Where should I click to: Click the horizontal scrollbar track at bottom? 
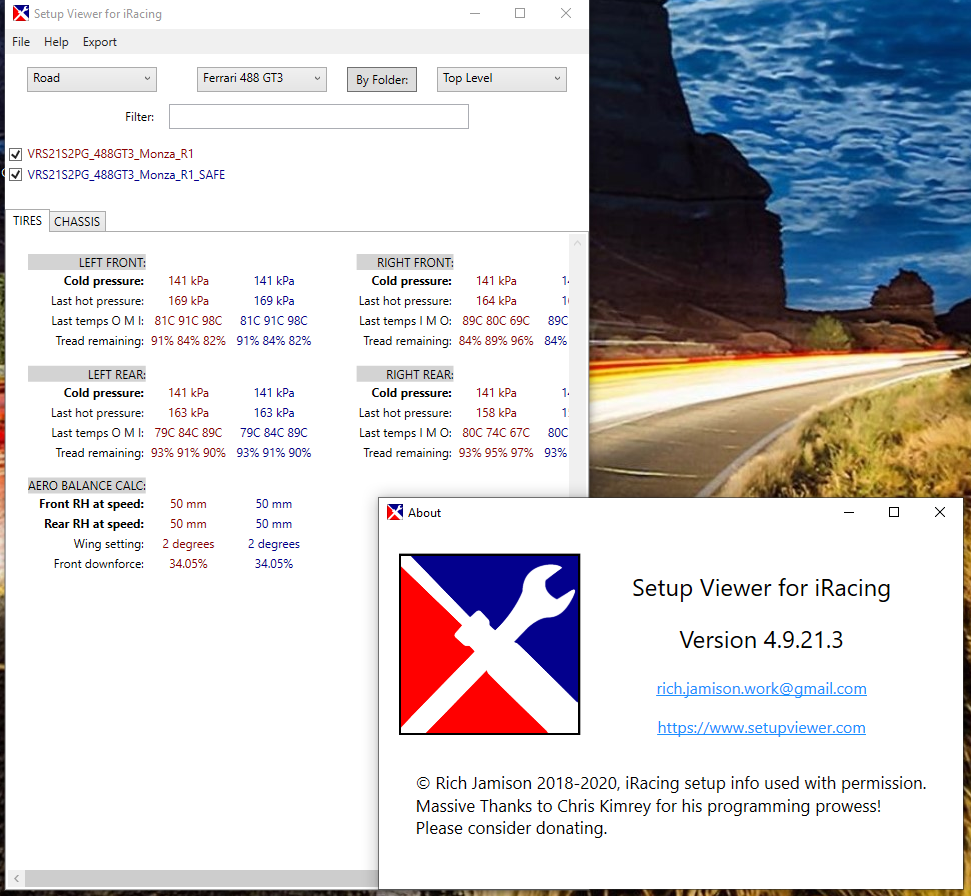(201, 878)
